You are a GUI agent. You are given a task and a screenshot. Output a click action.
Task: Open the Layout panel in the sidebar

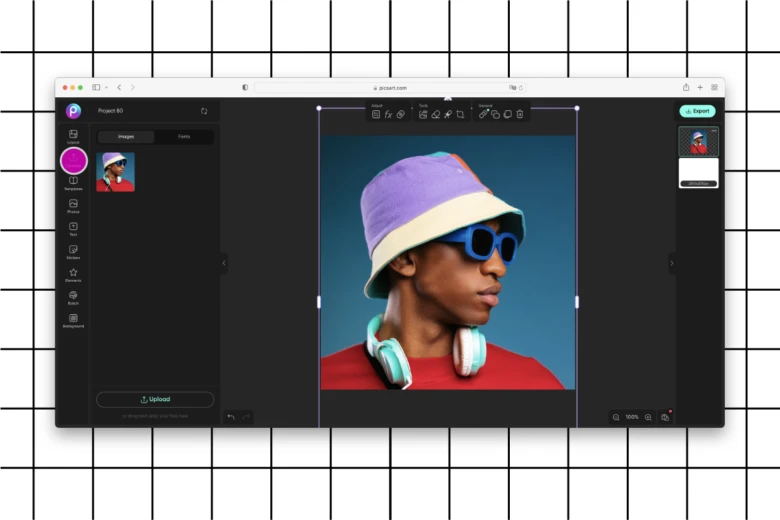pos(73,135)
